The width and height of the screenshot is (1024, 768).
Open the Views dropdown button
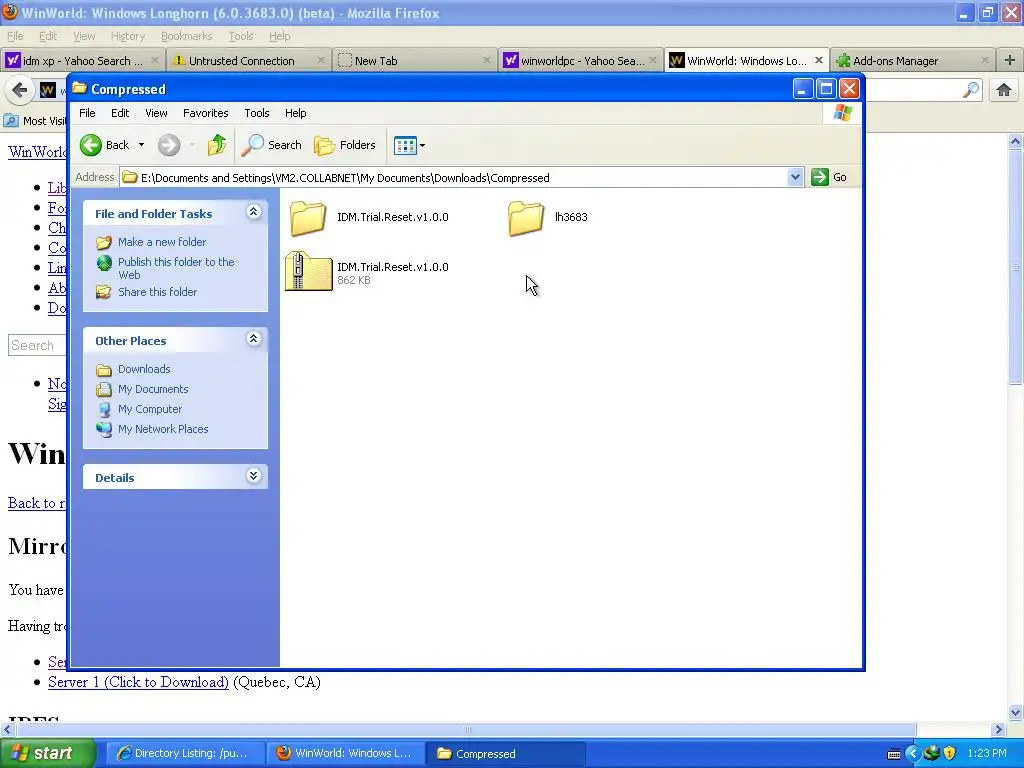[409, 145]
